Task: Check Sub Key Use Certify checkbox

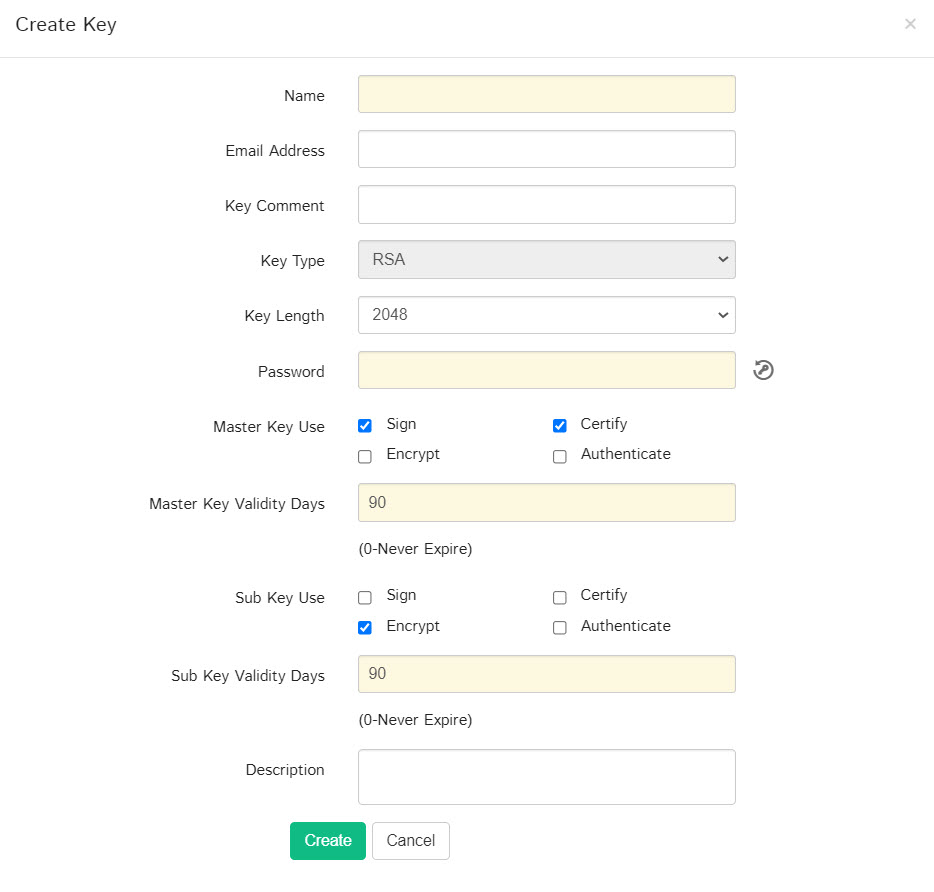Action: pos(560,597)
